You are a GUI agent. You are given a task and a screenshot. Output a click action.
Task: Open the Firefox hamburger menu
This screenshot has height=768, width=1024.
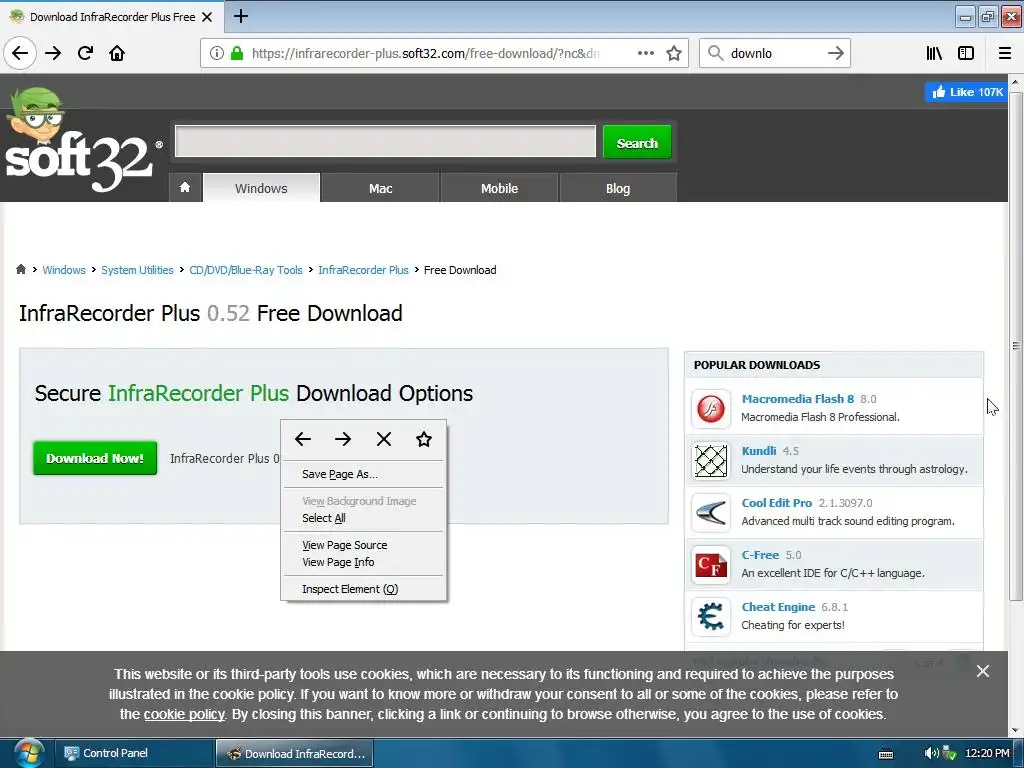1004,53
